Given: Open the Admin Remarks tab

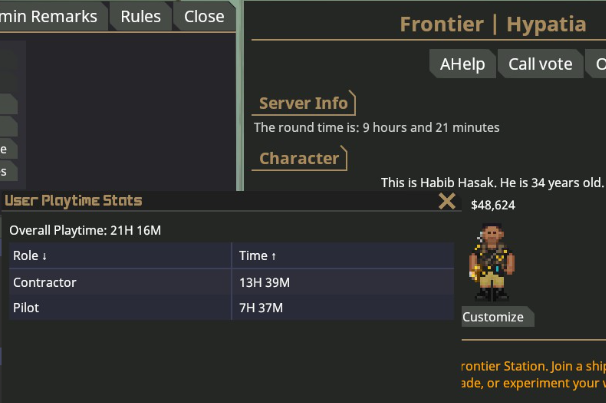Looking at the screenshot, I should pos(50,17).
